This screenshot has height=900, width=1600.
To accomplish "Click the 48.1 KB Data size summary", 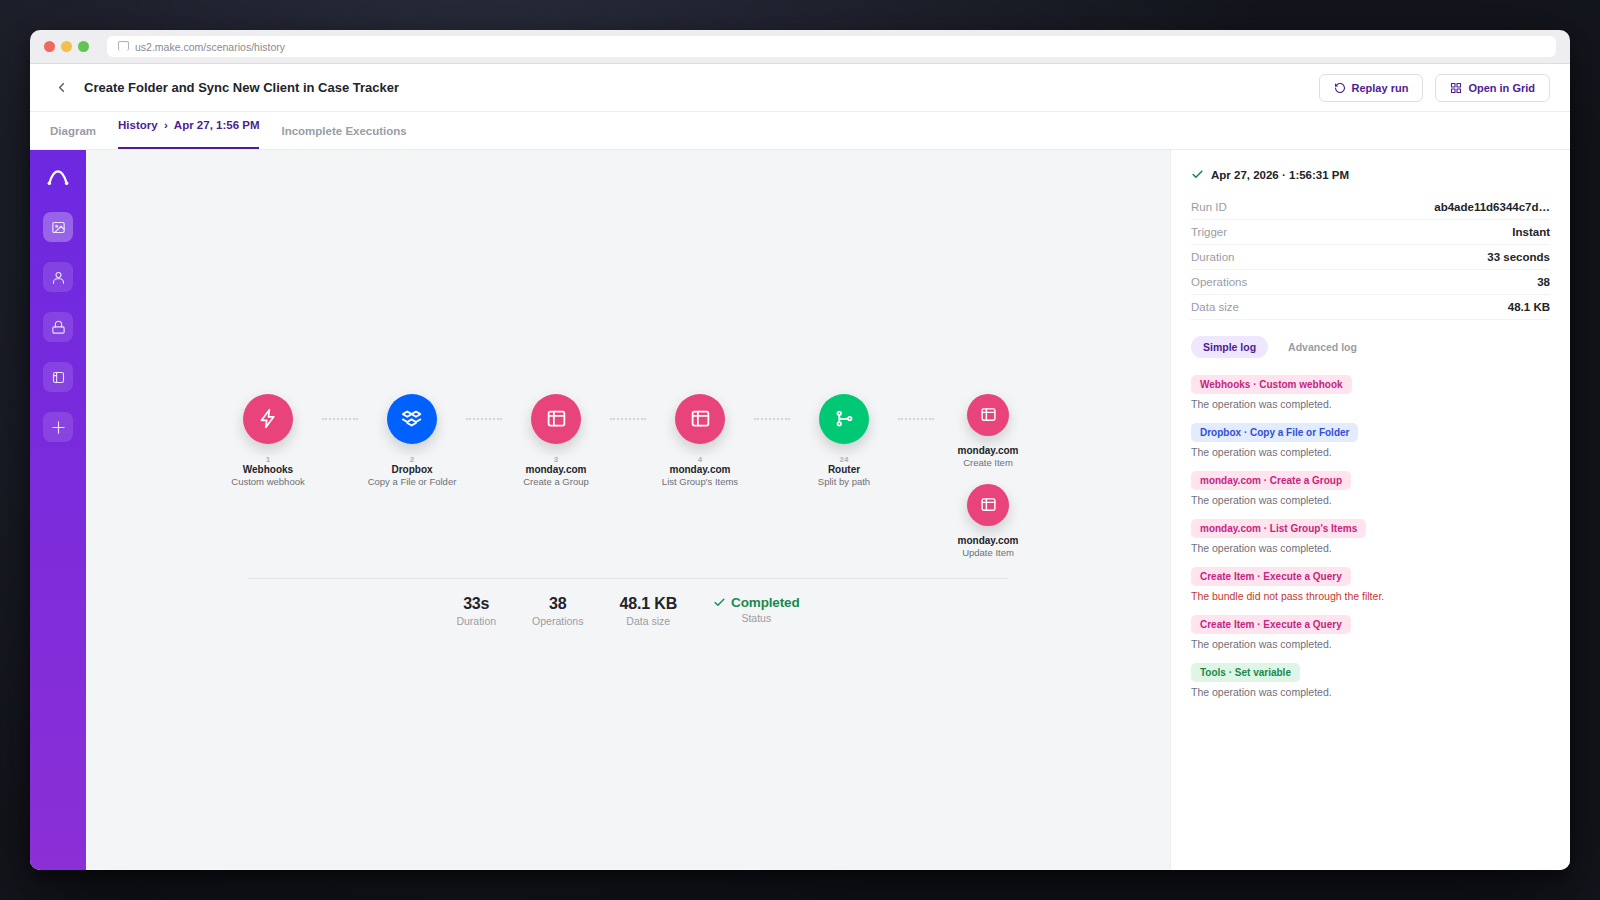I will point(648,610).
